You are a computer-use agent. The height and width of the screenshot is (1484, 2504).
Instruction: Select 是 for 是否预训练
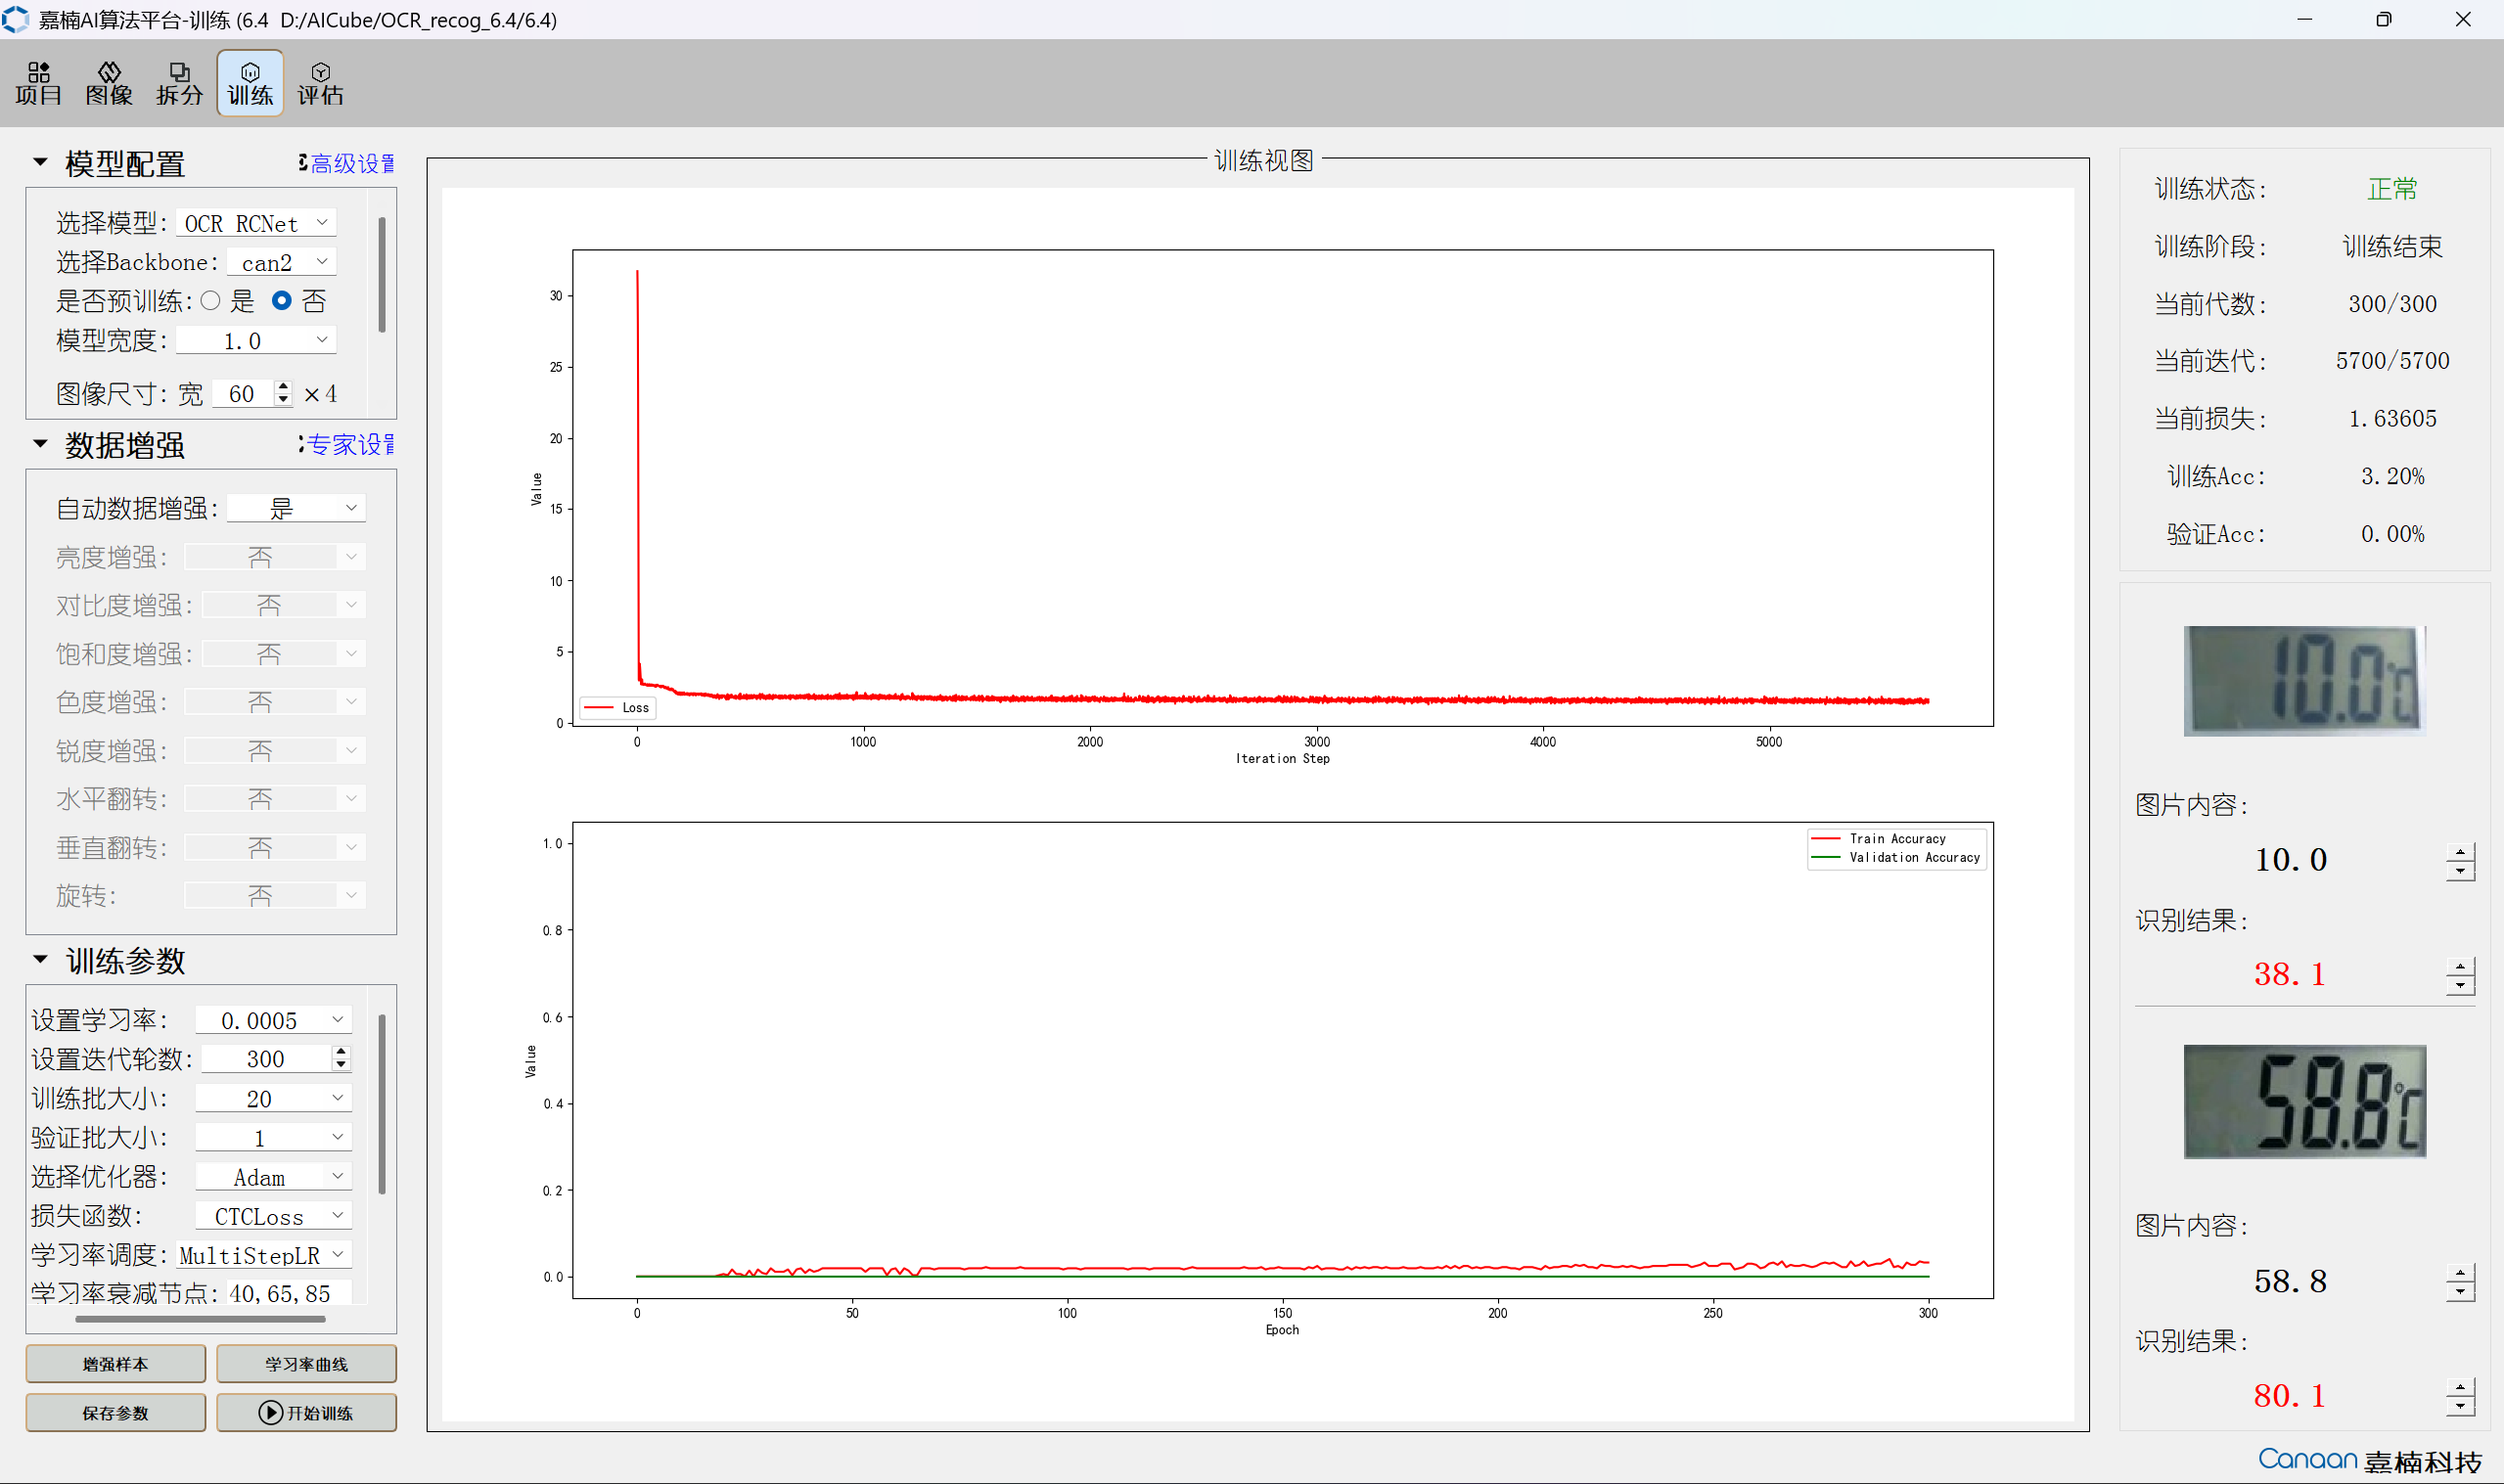[210, 300]
